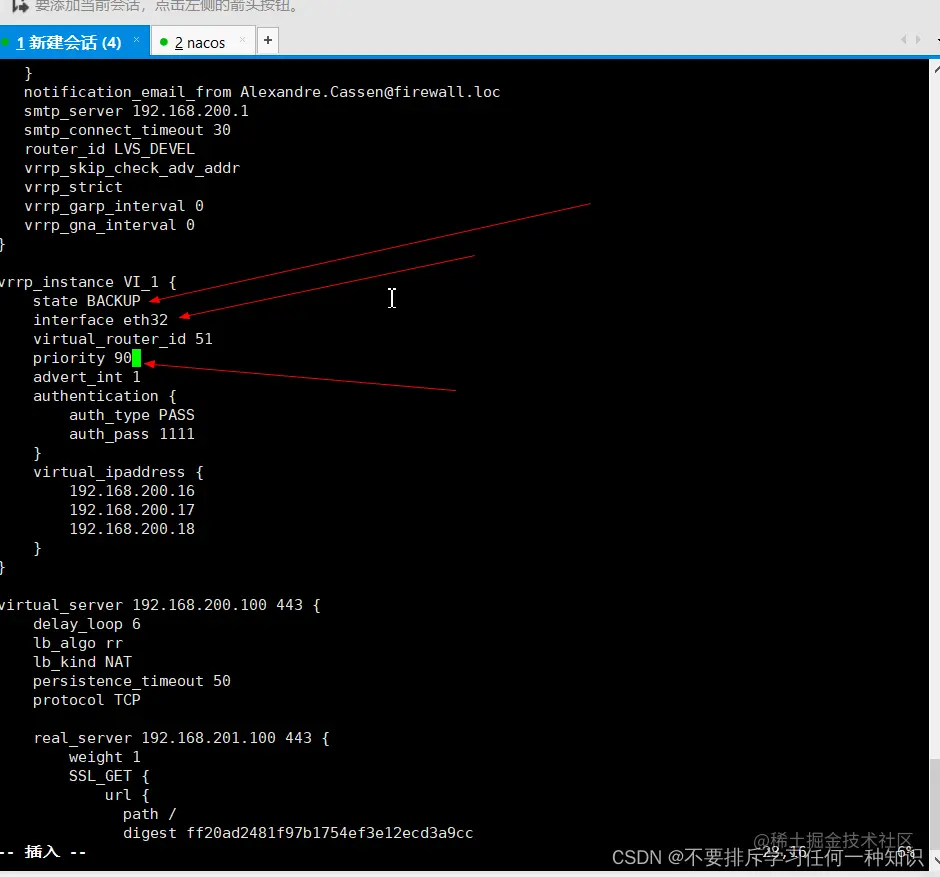Click the line 'vrrp_strict'
The width and height of the screenshot is (940, 877).
[x=73, y=187]
